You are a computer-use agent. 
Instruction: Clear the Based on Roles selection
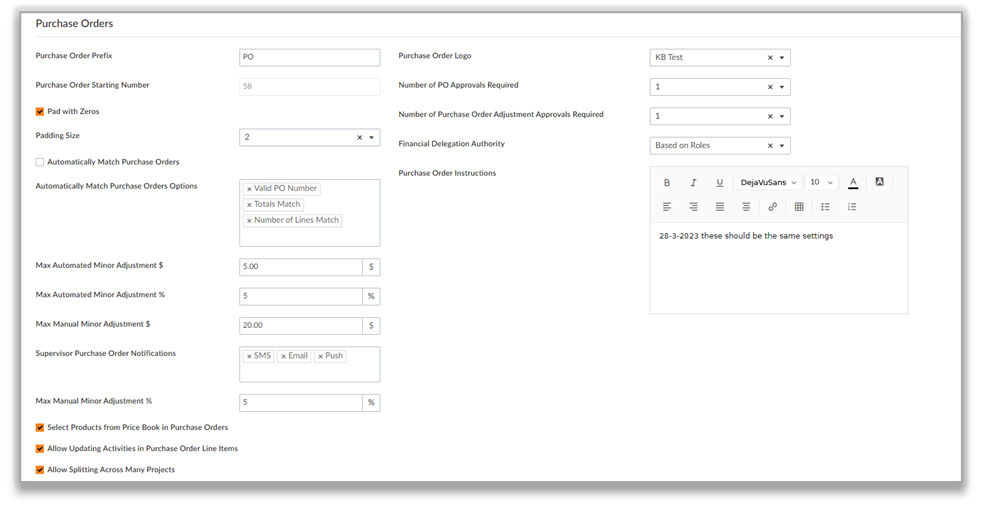[770, 146]
